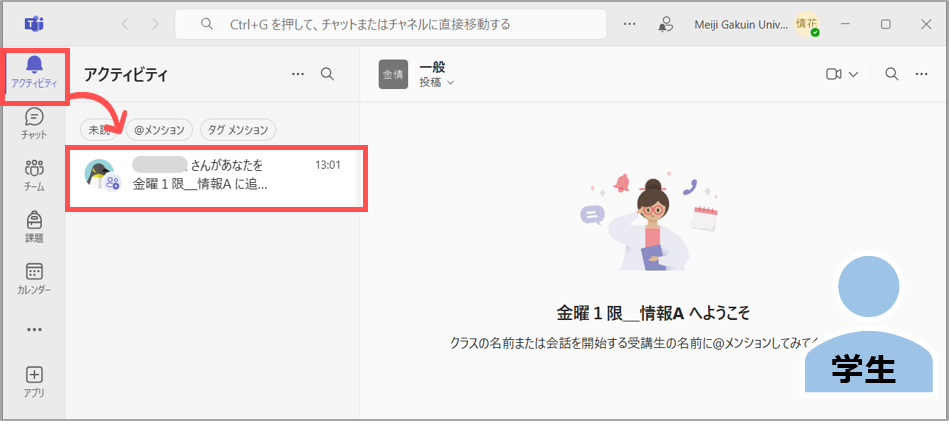The height and width of the screenshot is (424, 949).
Task: Open Apps (アプリ) plus icon
Action: (x=34, y=381)
